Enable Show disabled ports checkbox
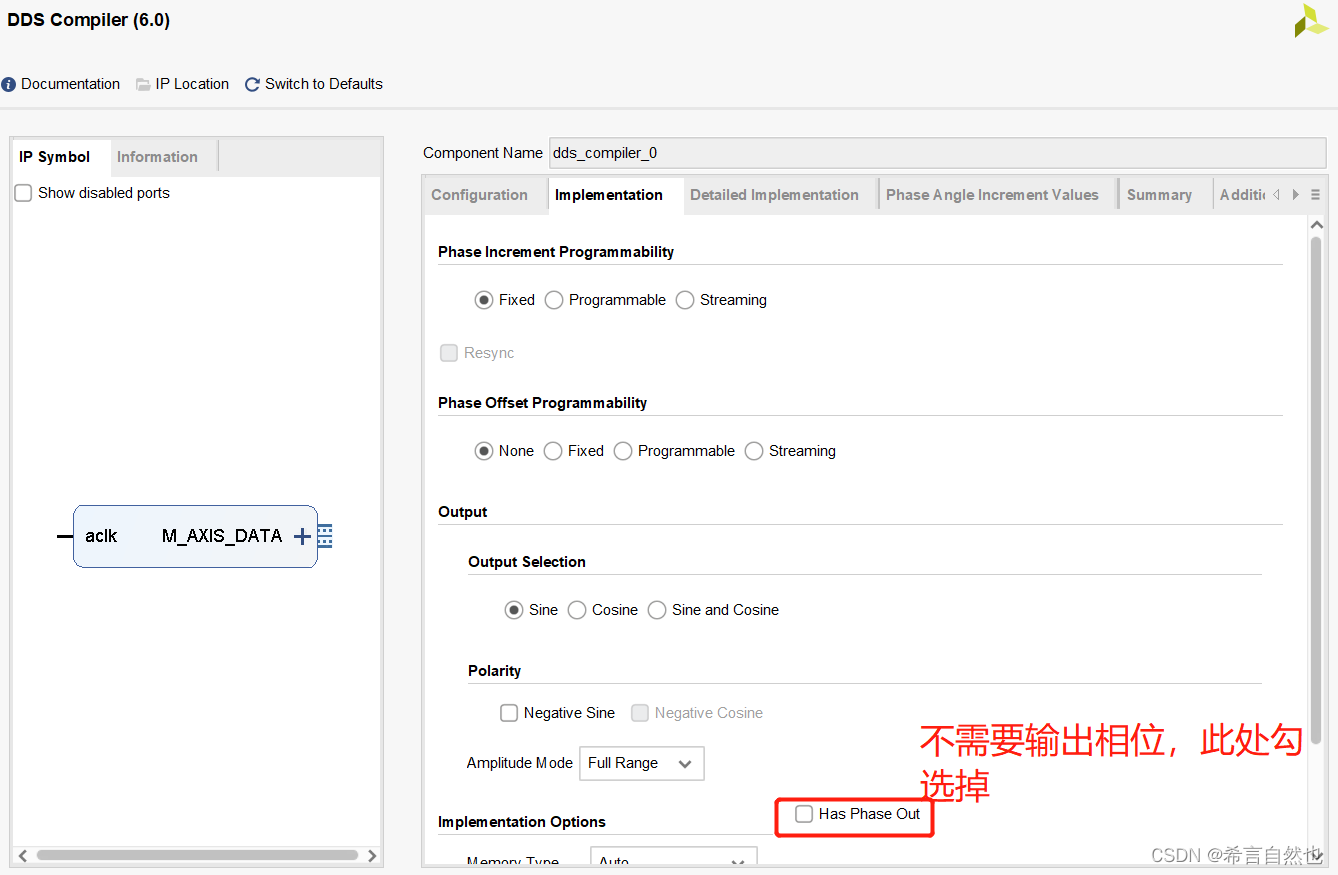The height and width of the screenshot is (875, 1338). point(23,193)
